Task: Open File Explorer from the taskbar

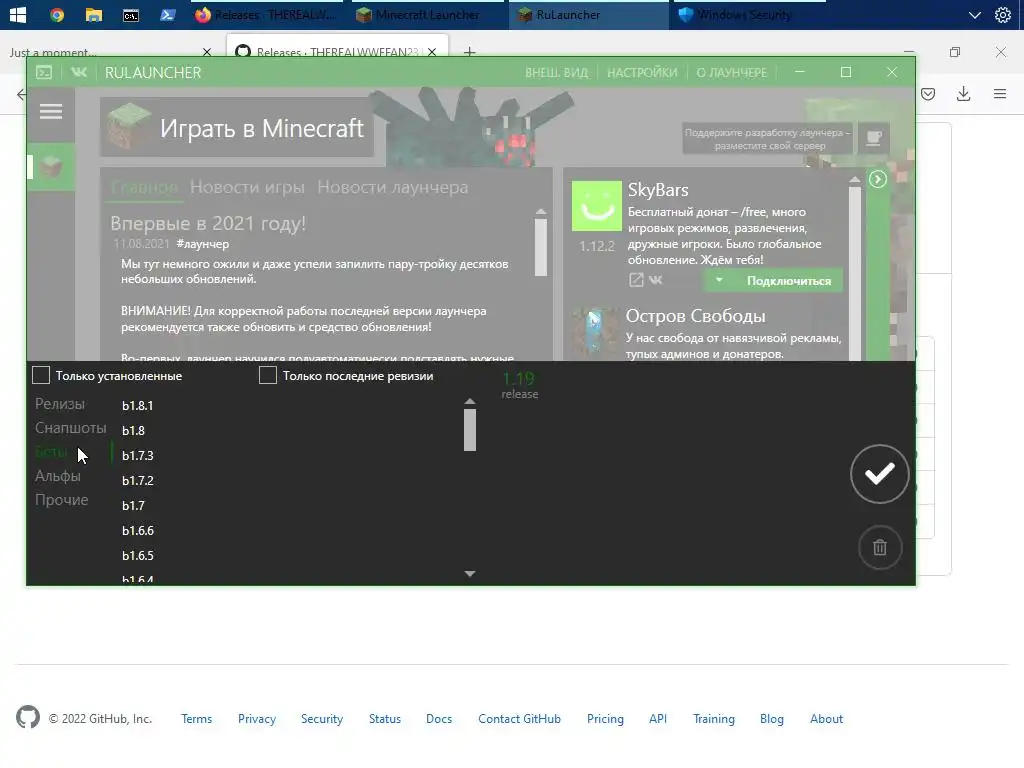Action: (94, 14)
